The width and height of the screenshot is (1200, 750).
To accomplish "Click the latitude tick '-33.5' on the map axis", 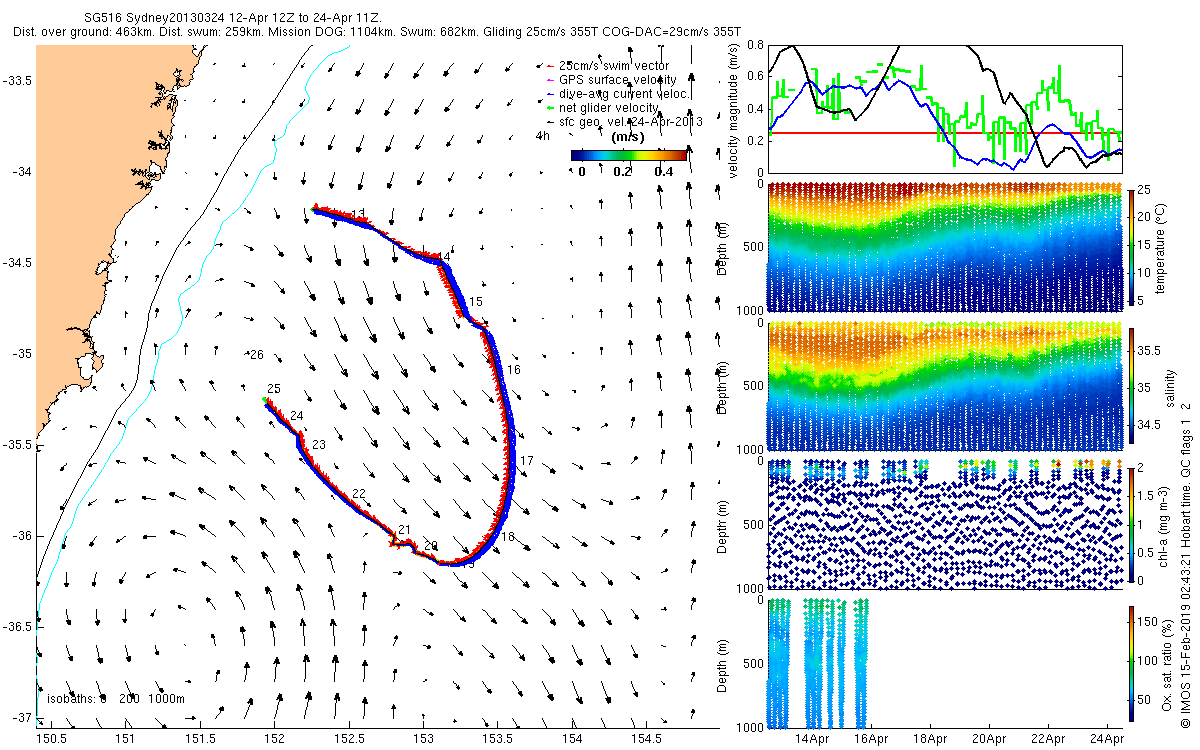I will coord(16,81).
